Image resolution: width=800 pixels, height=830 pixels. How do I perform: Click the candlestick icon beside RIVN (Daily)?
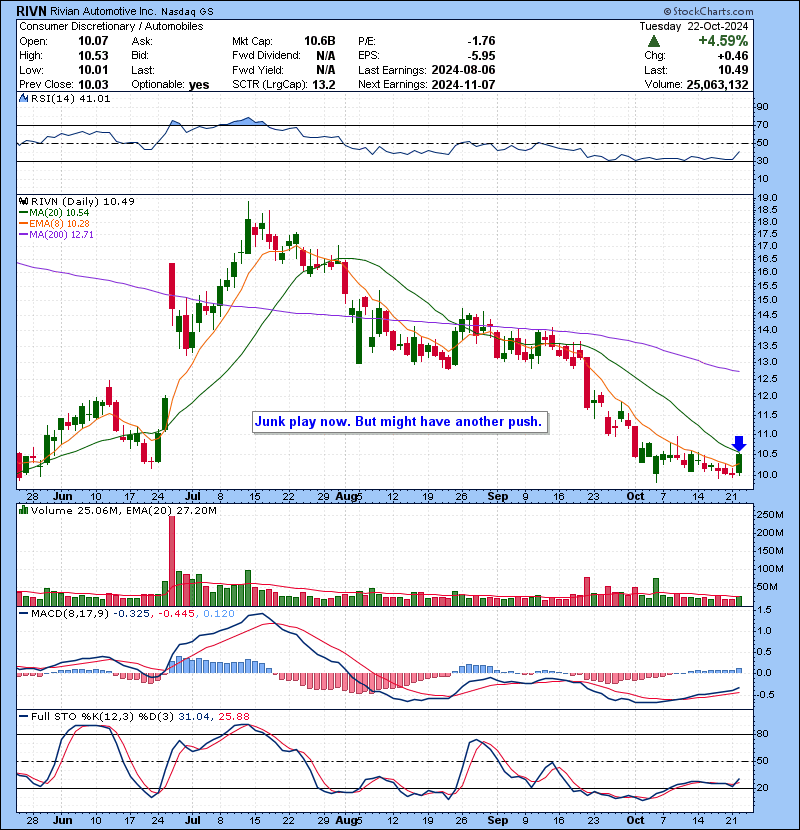[x=23, y=201]
